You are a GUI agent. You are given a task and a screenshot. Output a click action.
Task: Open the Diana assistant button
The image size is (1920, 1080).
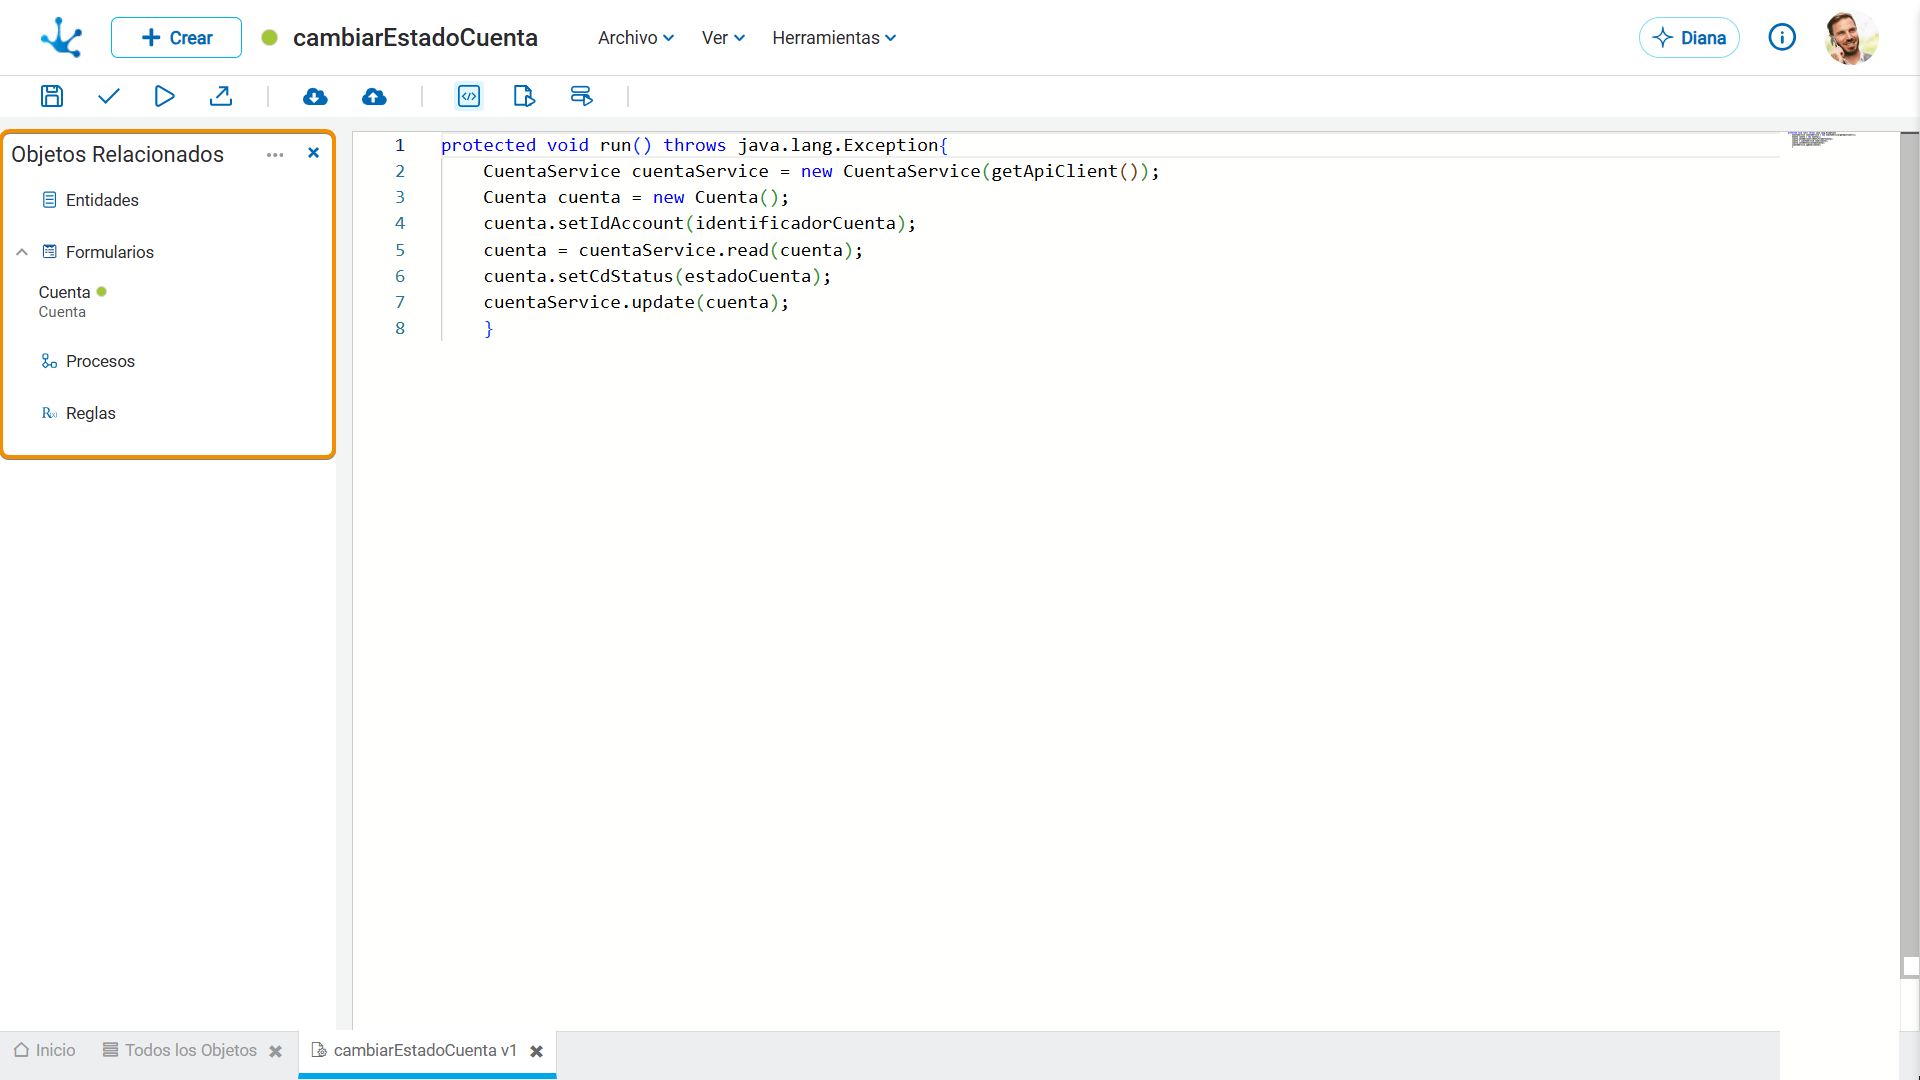coord(1689,38)
